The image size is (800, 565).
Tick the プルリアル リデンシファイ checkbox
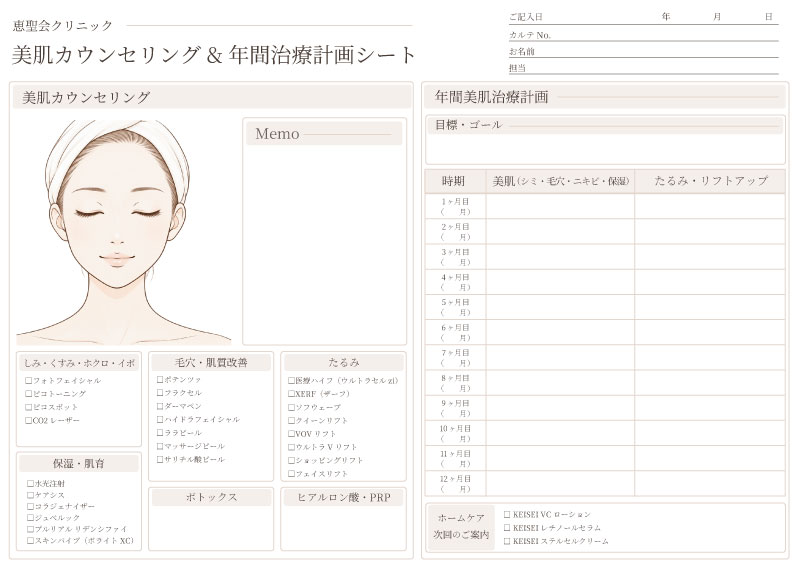[x=30, y=529]
